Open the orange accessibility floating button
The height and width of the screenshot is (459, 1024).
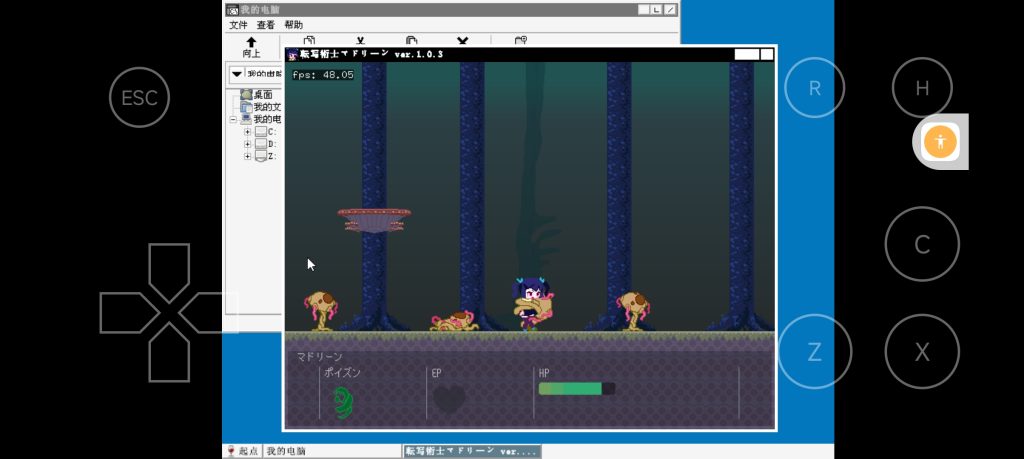click(x=940, y=141)
